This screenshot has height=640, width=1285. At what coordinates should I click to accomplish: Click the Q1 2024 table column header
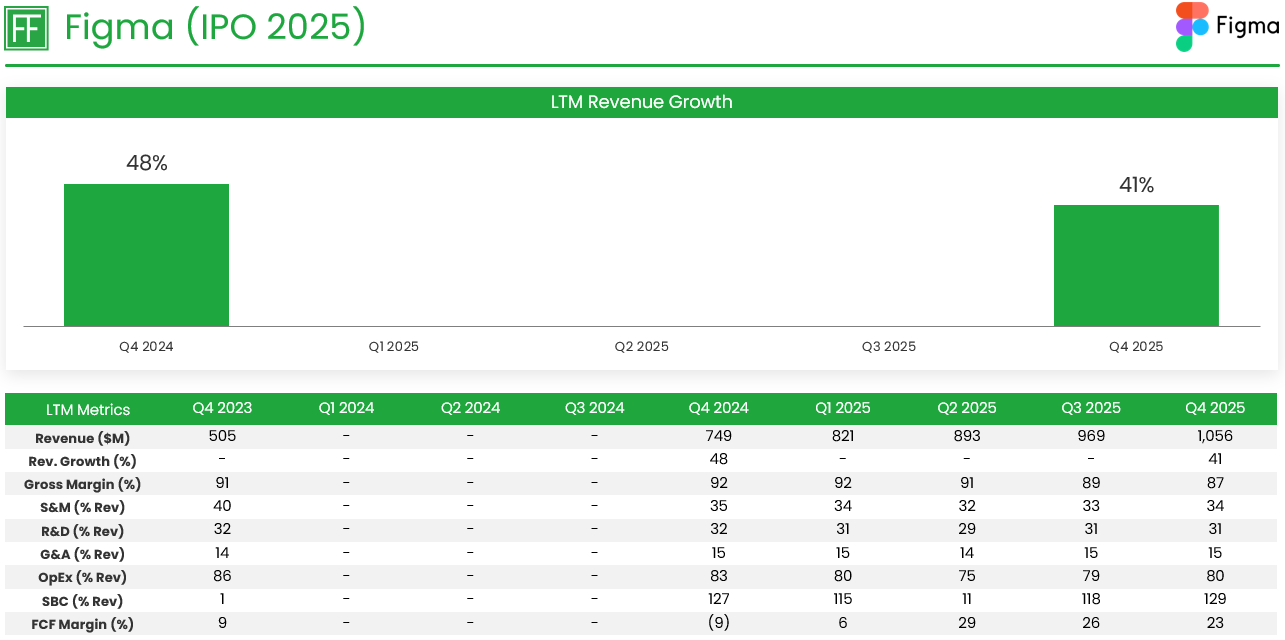[x=346, y=408]
